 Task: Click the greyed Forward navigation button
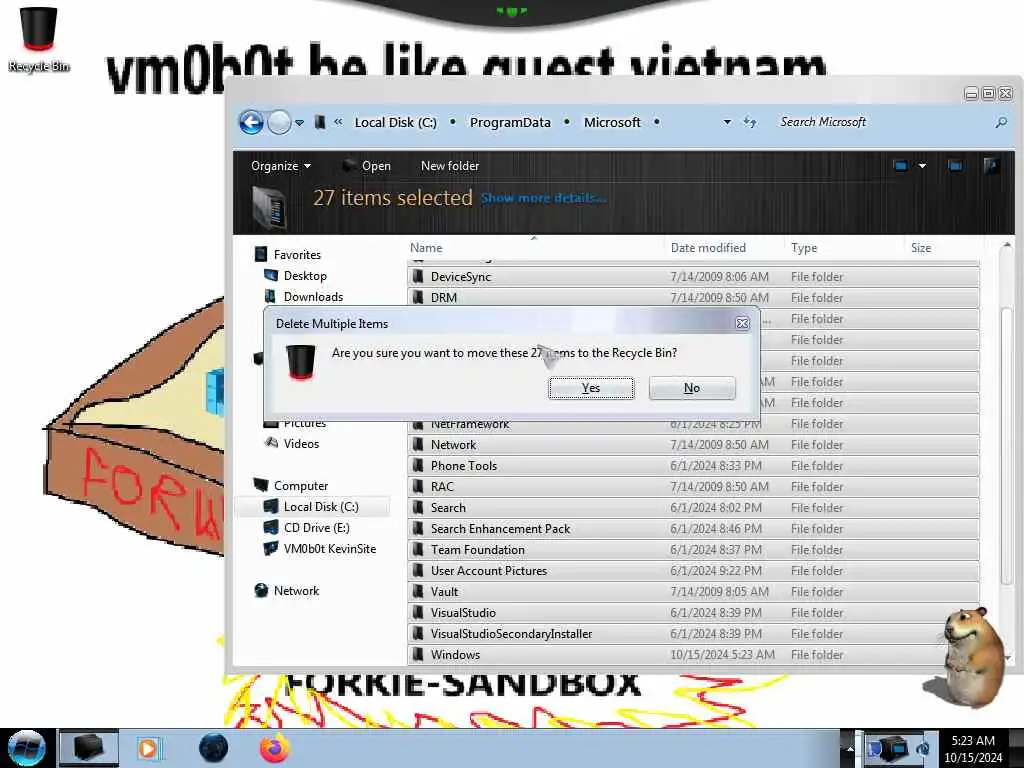tap(280, 122)
